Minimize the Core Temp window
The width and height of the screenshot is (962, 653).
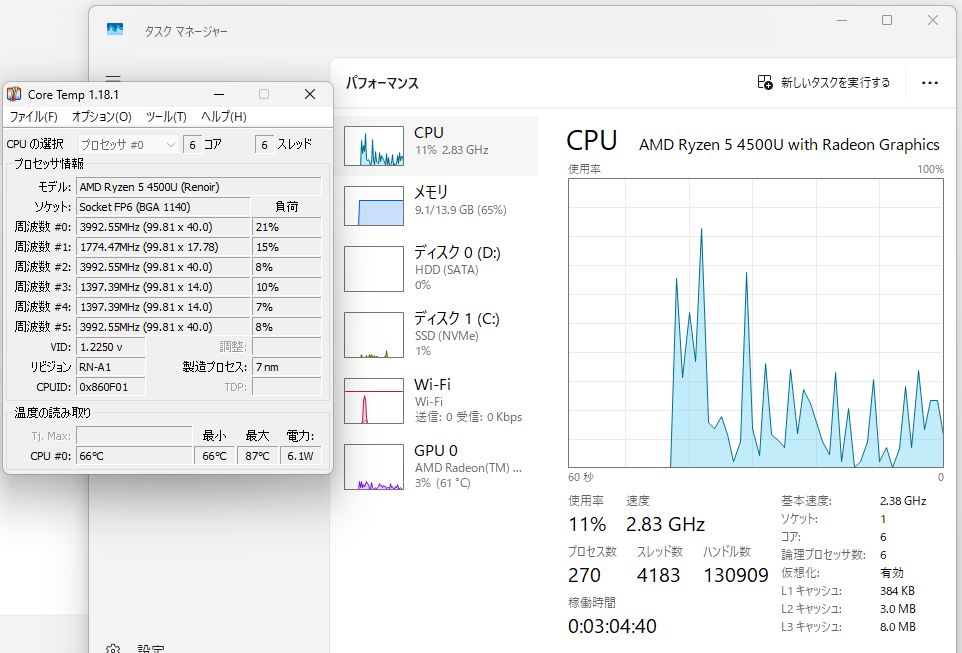[x=219, y=94]
